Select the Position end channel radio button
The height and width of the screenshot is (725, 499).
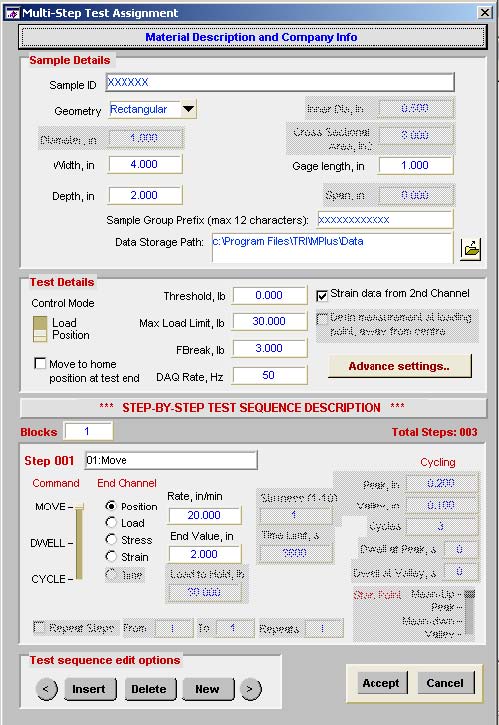coord(111,506)
